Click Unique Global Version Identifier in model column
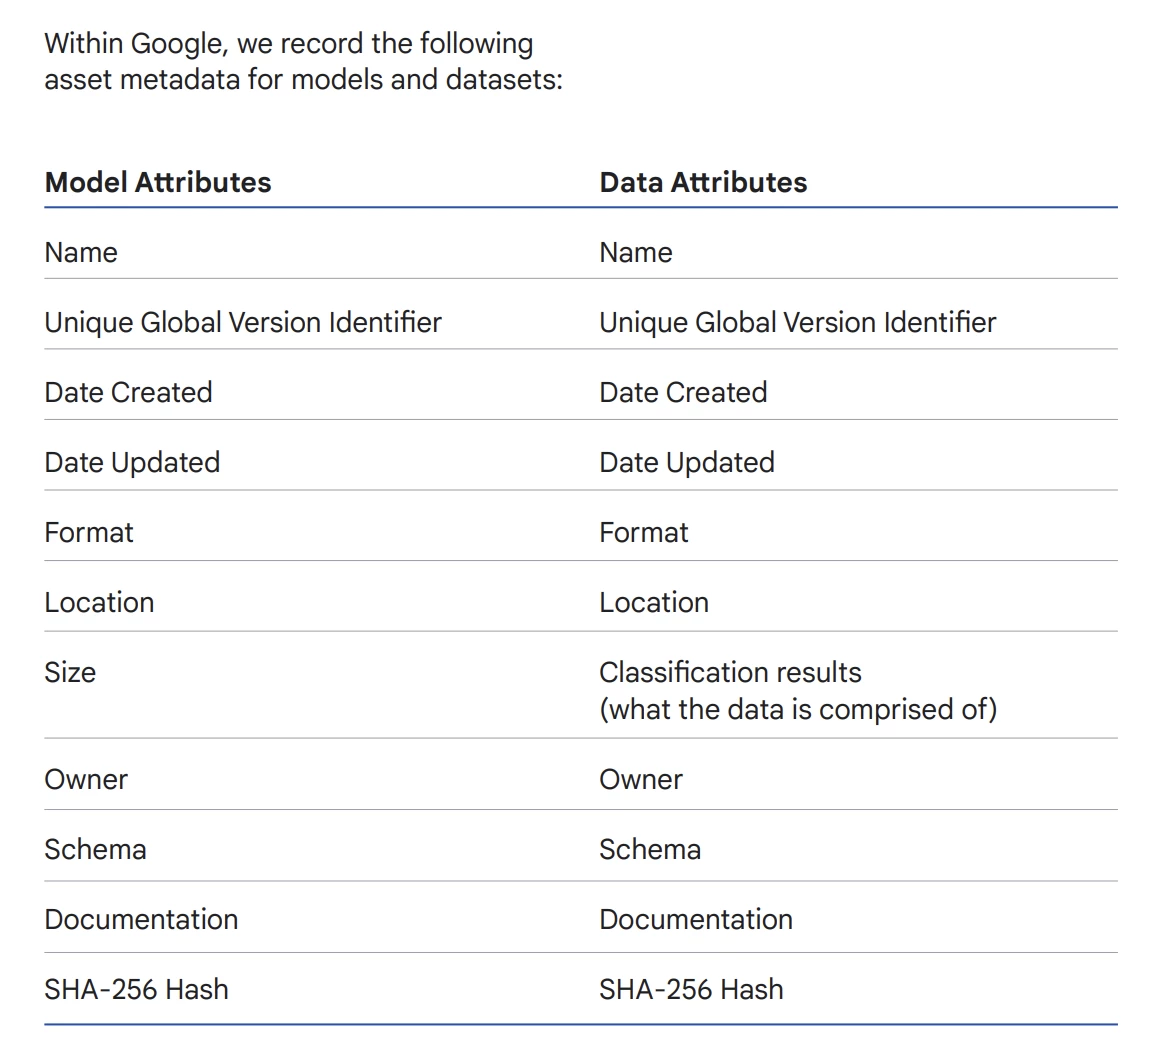Screen dimensions: 1150x1054 pos(243,323)
